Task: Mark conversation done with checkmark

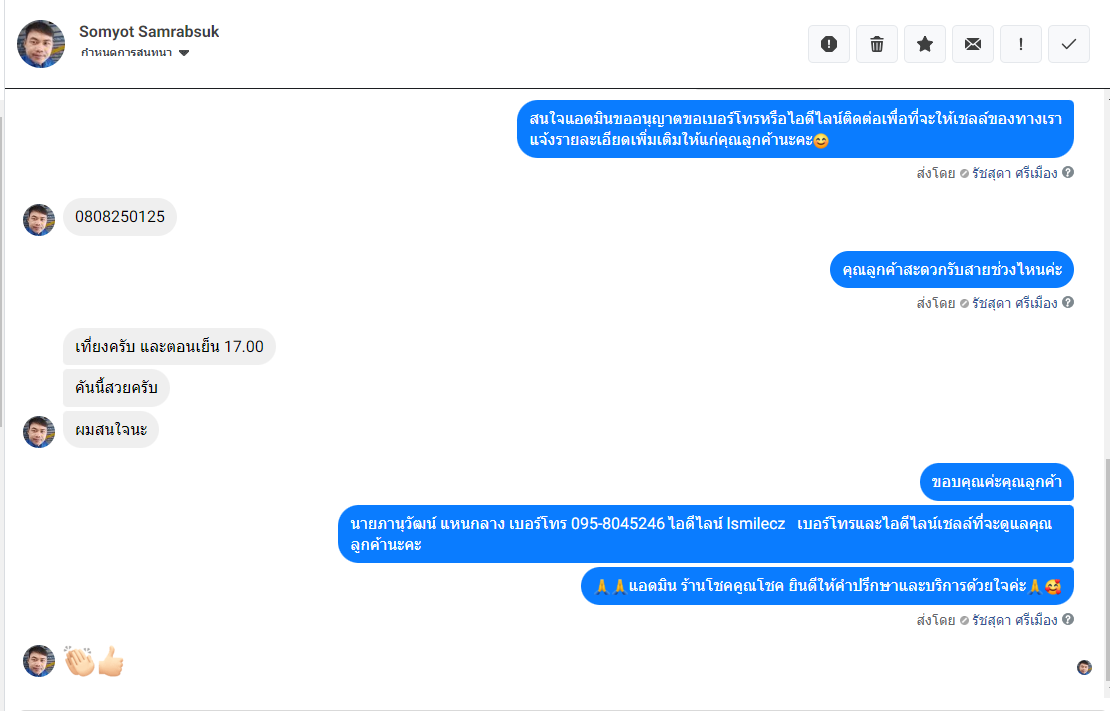Action: tap(1068, 44)
